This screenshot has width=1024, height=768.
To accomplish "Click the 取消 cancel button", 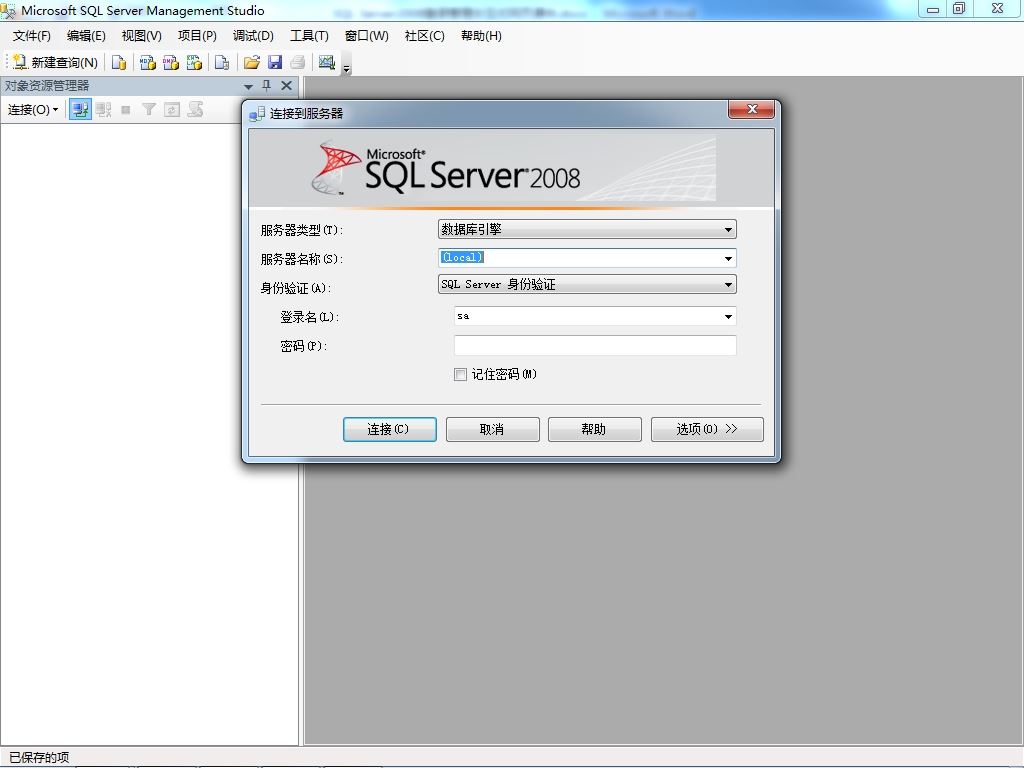I will [x=492, y=429].
